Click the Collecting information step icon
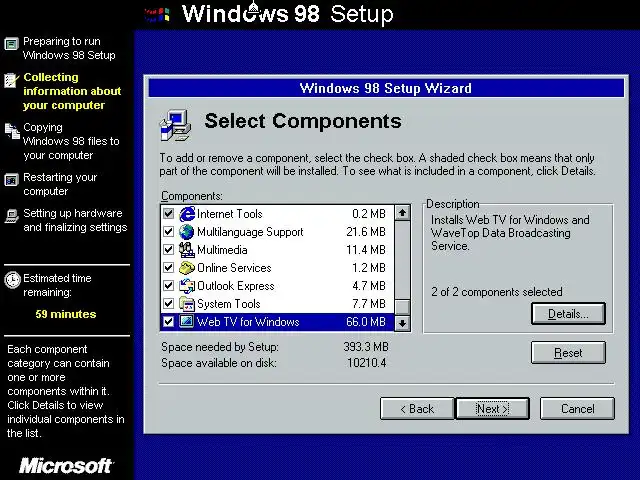This screenshot has width=640, height=480. coord(11,80)
